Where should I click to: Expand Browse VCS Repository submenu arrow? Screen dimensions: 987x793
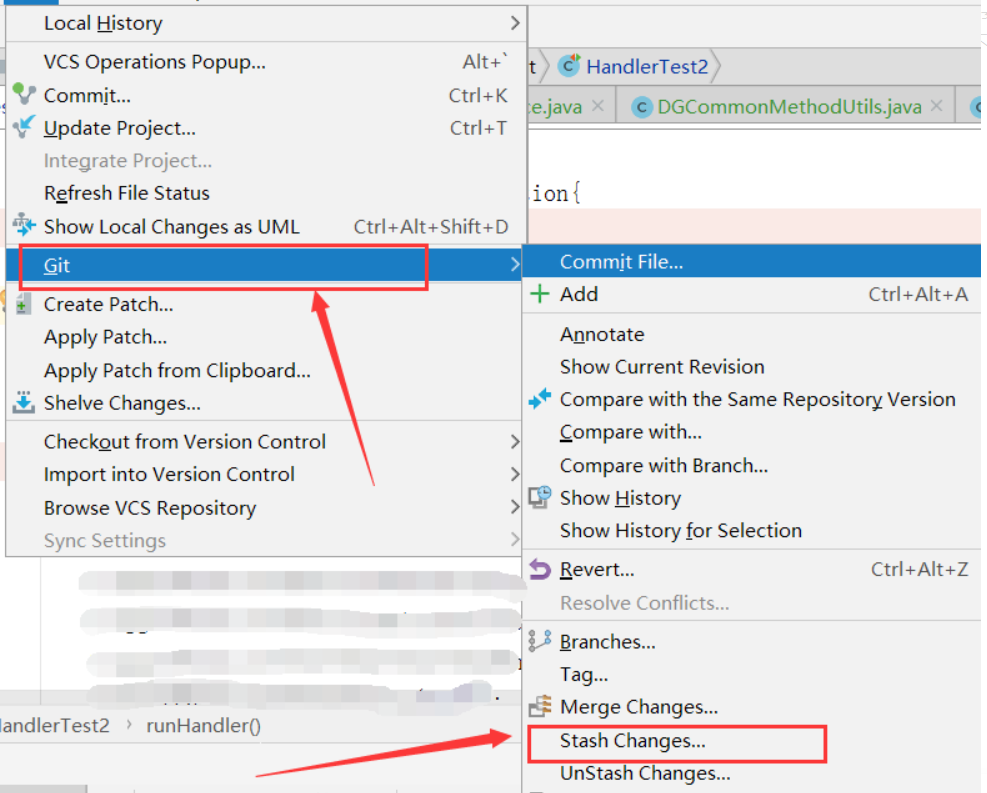pyautogui.click(x=515, y=507)
